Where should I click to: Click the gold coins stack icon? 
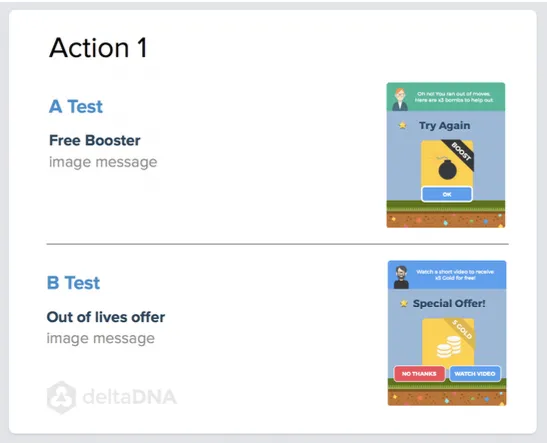click(x=449, y=347)
